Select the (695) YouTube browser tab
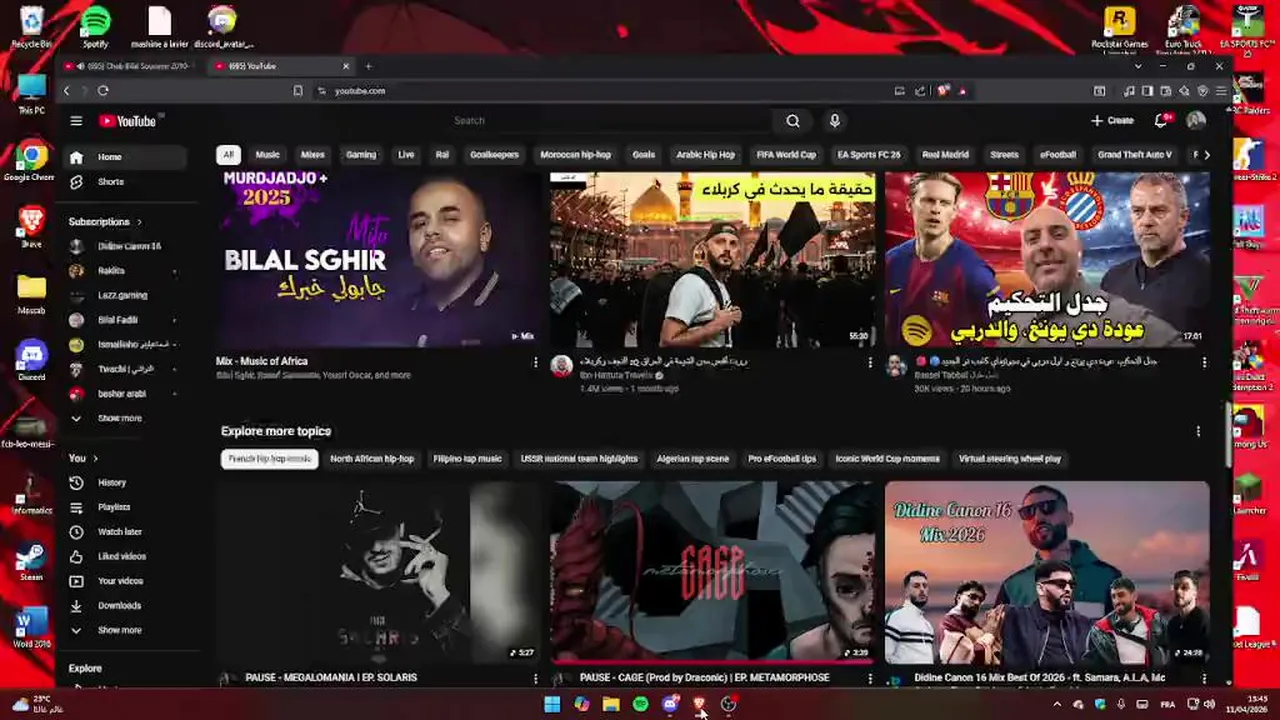The height and width of the screenshot is (720, 1280). pos(282,66)
